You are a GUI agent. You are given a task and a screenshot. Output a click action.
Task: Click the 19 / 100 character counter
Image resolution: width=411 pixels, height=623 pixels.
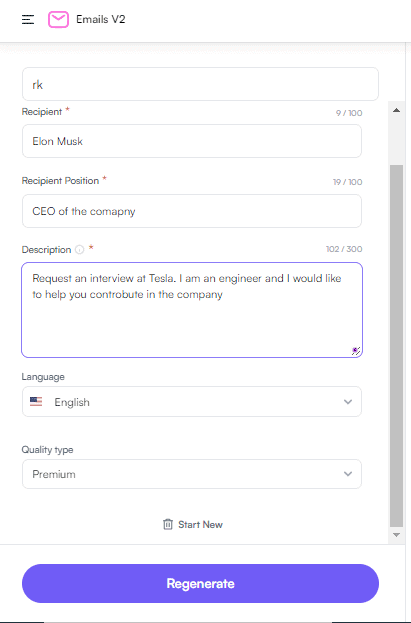(x=347, y=182)
